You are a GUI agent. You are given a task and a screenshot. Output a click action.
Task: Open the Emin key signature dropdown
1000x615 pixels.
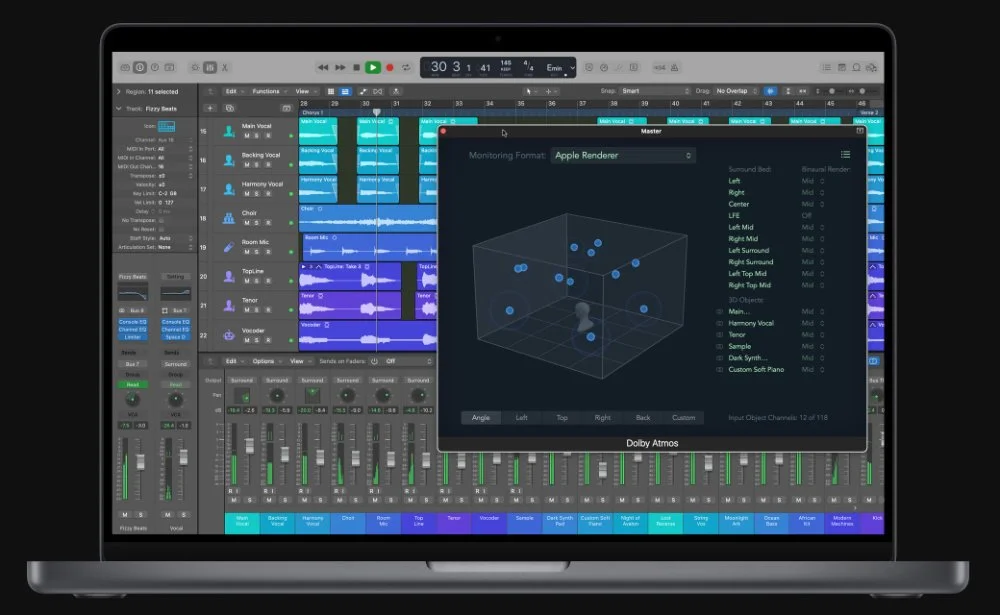[560, 68]
